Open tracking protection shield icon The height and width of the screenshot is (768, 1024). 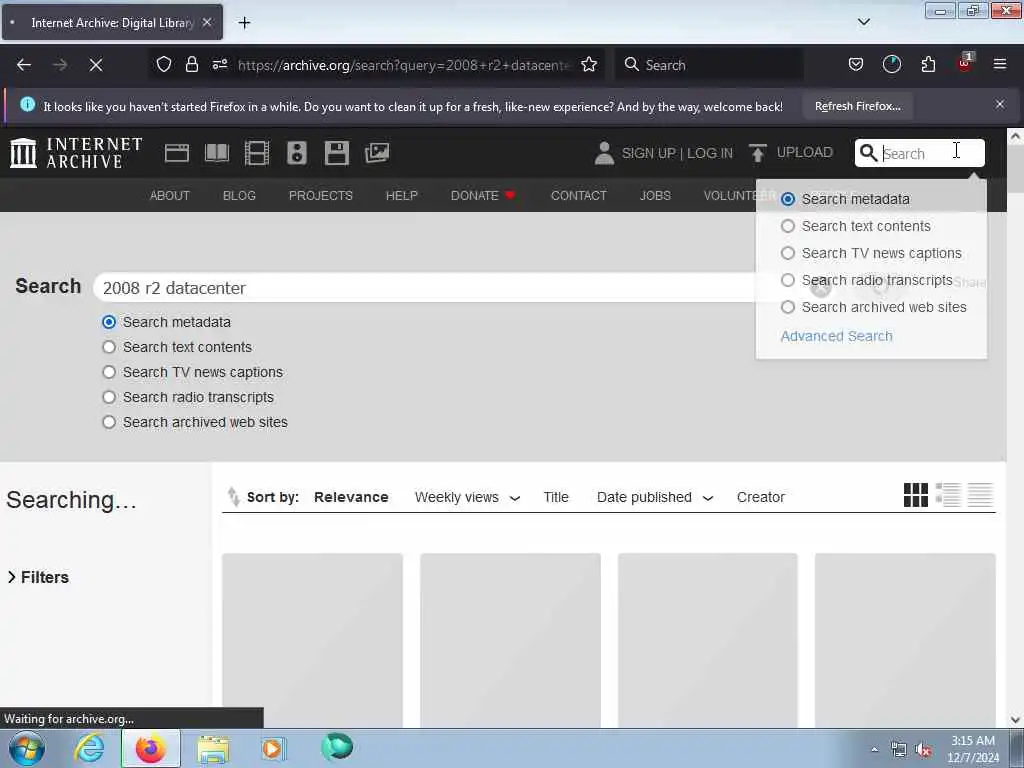tap(164, 65)
